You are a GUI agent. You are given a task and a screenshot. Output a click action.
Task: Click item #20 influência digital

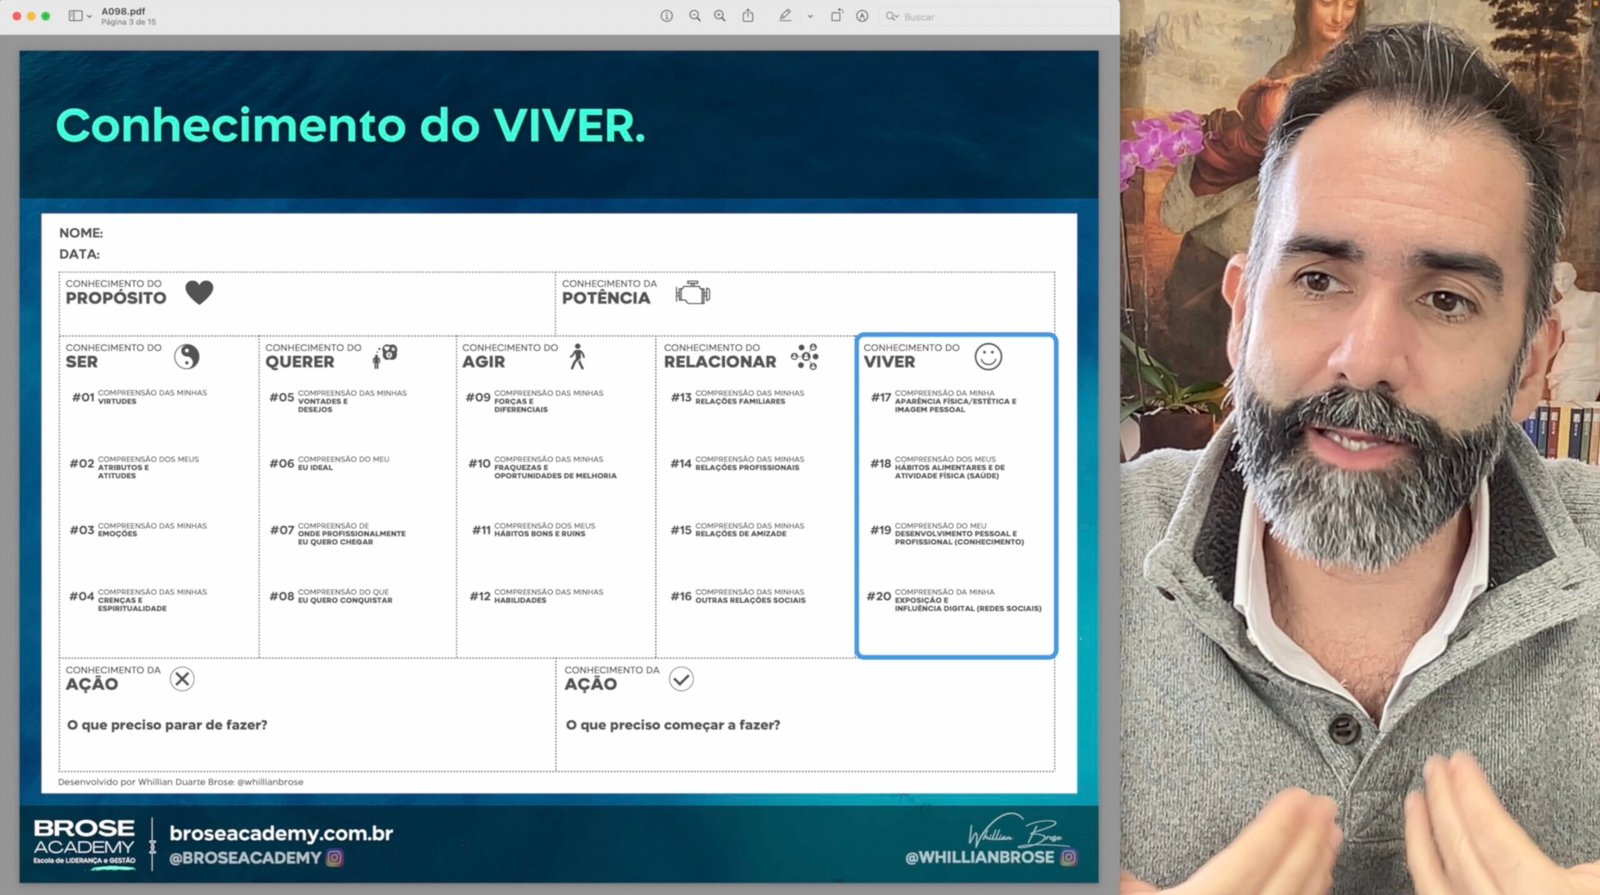pos(954,600)
